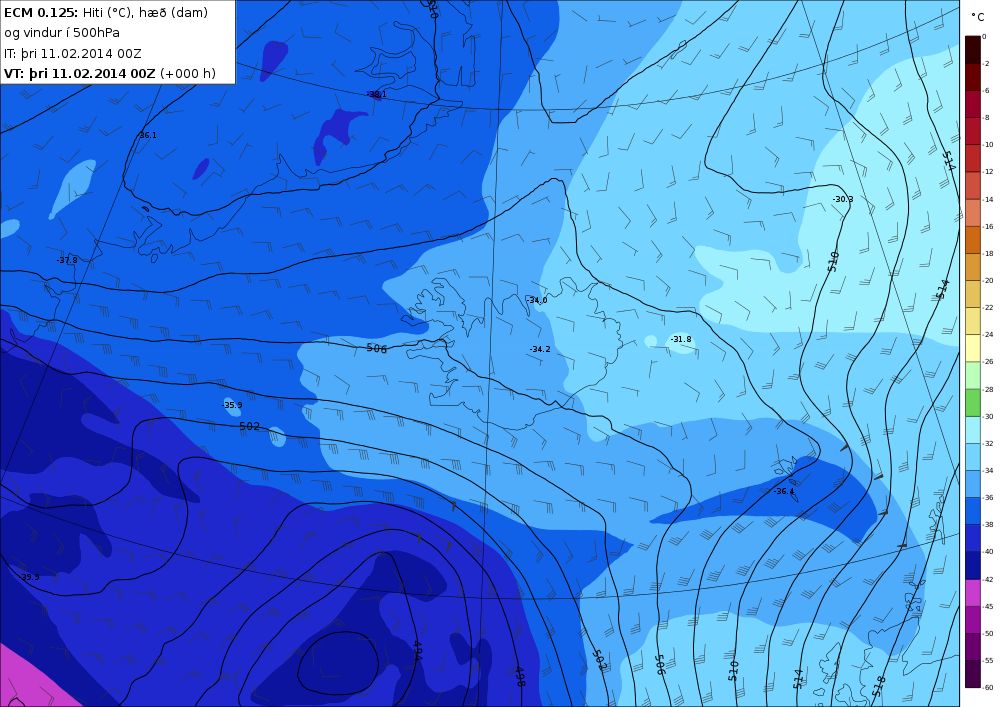Click the 'IT: þri 11.02.2014 00Z' line

coord(73,54)
